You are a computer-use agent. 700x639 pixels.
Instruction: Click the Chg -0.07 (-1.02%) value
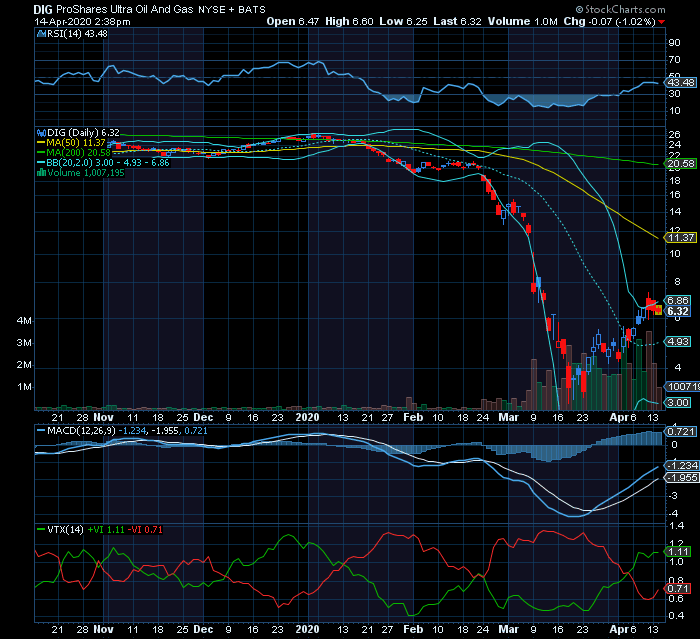pyautogui.click(x=609, y=21)
